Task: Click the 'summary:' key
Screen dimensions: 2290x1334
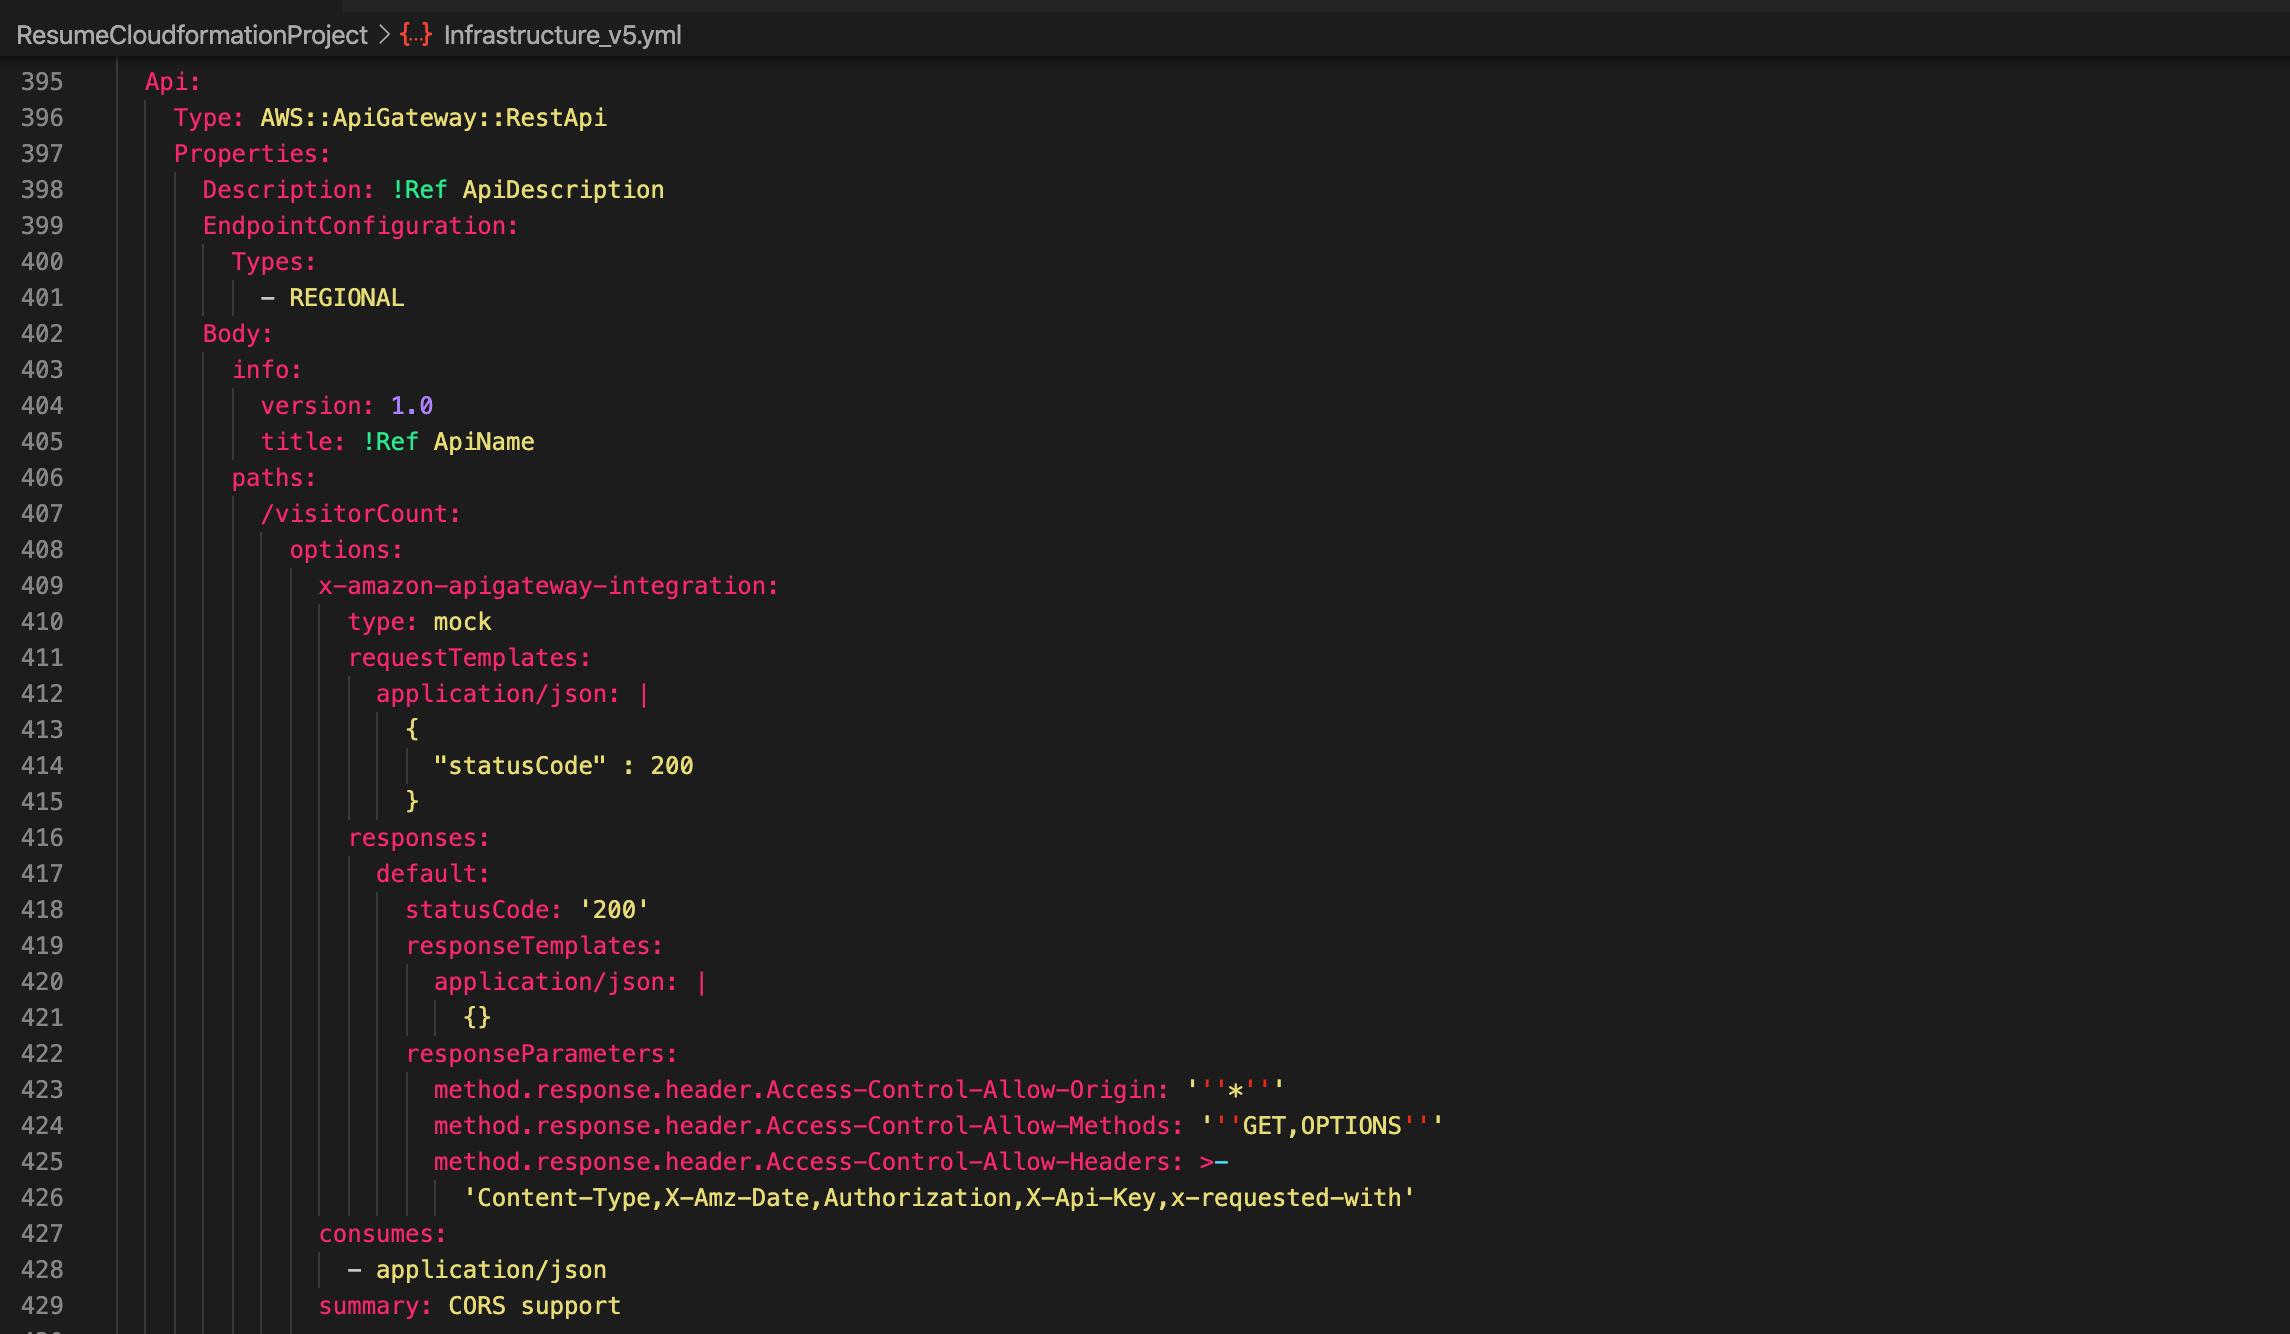Action: coord(375,1306)
